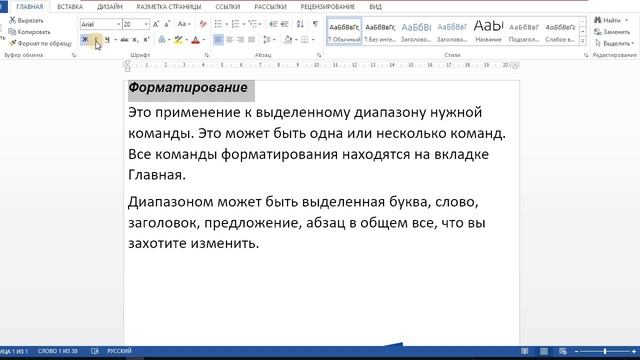
Task: Apply numbered list
Action: click(x=235, y=24)
